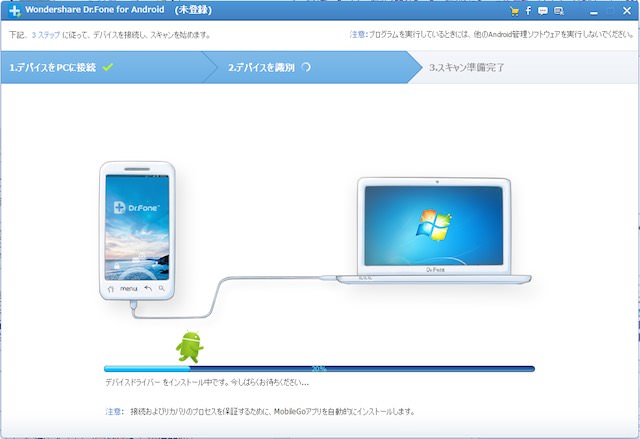
Task: Click the menu key on phone illustration
Action: pos(129,288)
